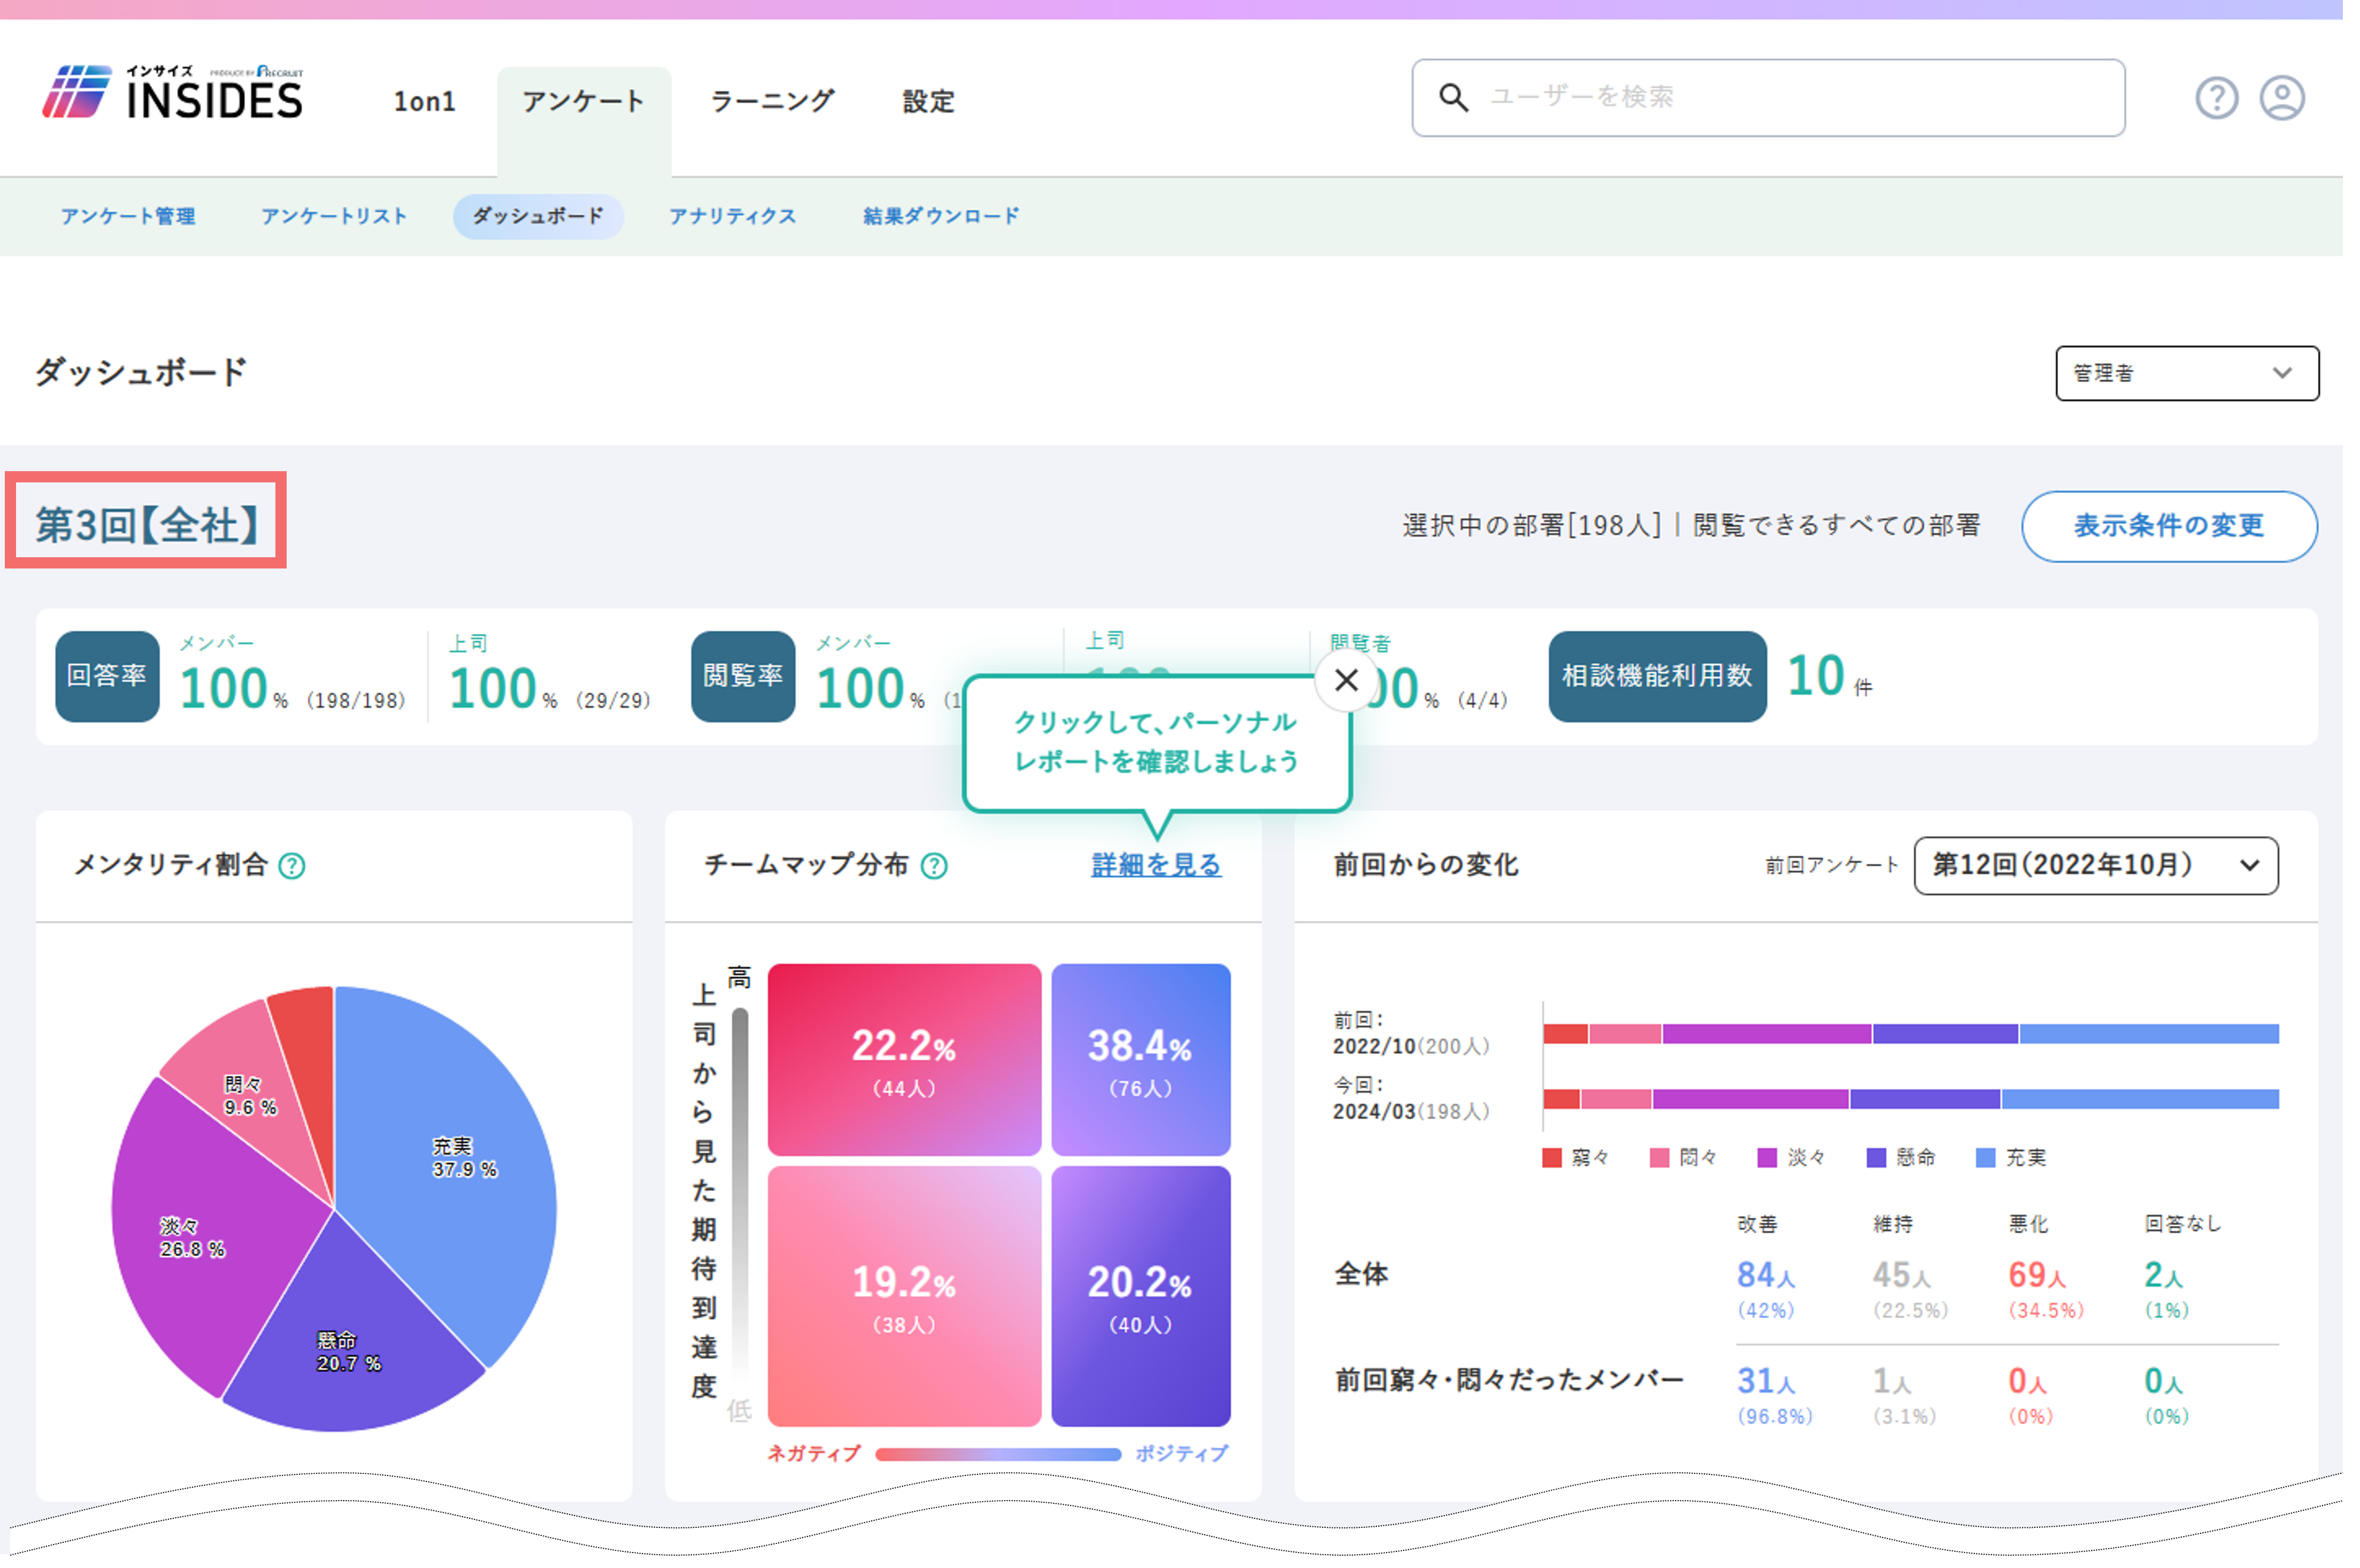Focus the ユーザーを検索 search field
Screen dimensions: 2360x1568
(1768, 98)
